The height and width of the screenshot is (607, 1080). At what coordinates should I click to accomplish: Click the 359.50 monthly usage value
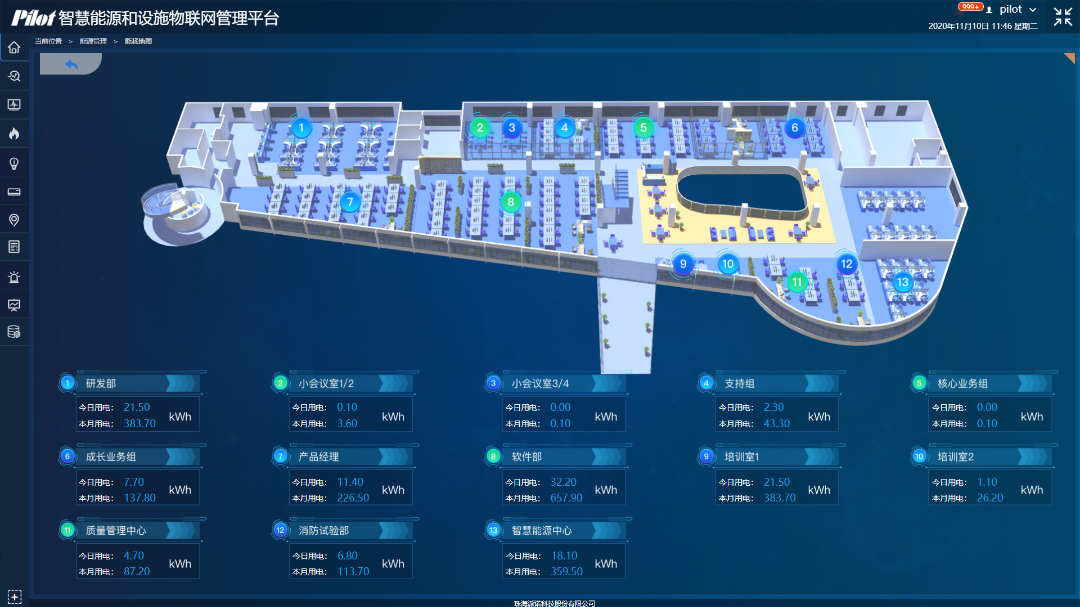pyautogui.click(x=566, y=571)
